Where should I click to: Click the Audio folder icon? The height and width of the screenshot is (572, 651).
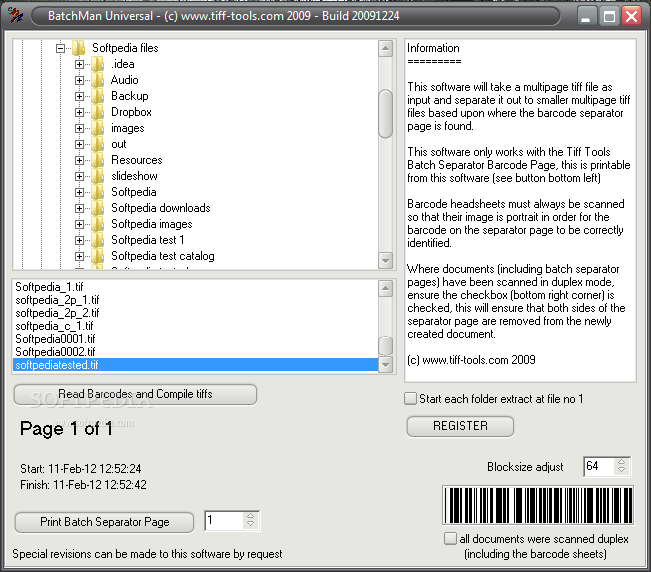(x=97, y=80)
